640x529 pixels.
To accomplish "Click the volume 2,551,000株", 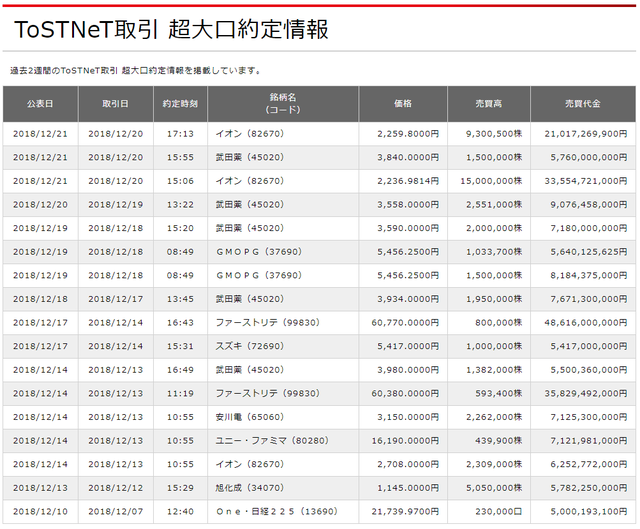I will click(x=494, y=205).
